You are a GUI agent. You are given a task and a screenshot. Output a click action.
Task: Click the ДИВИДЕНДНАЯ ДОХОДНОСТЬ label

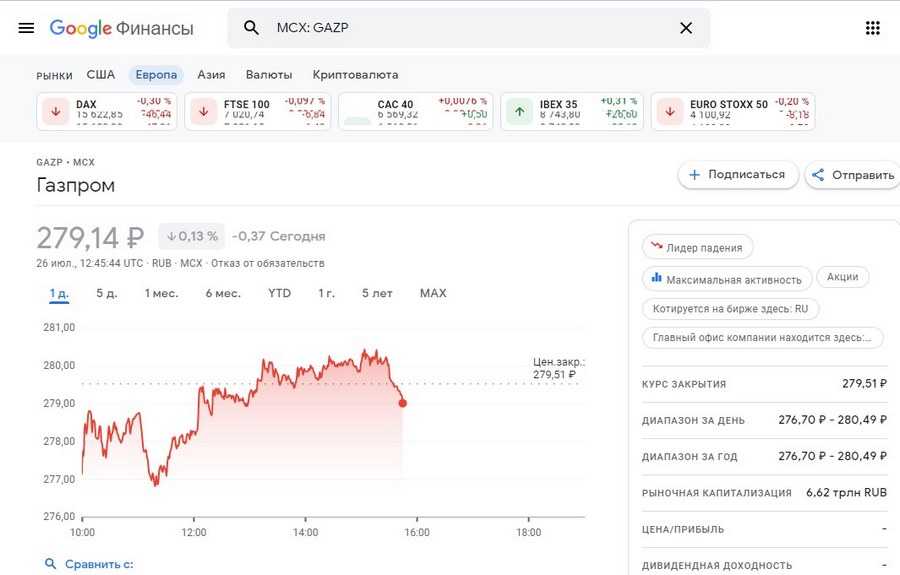tap(717, 566)
